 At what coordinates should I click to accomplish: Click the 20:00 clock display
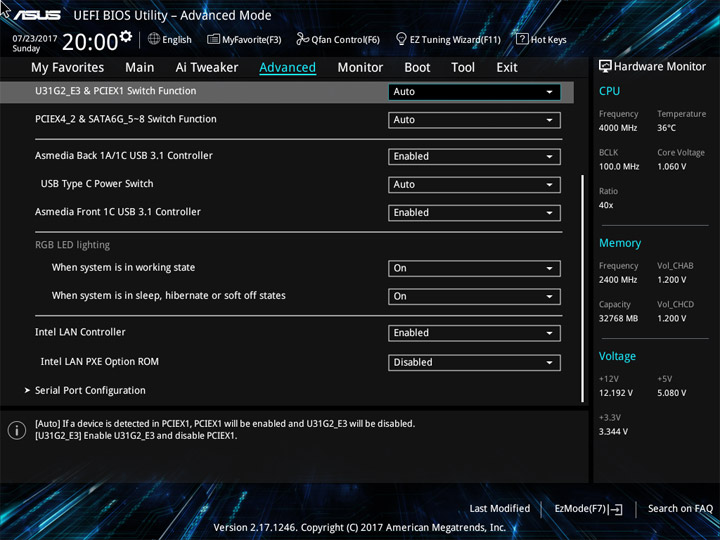click(90, 42)
